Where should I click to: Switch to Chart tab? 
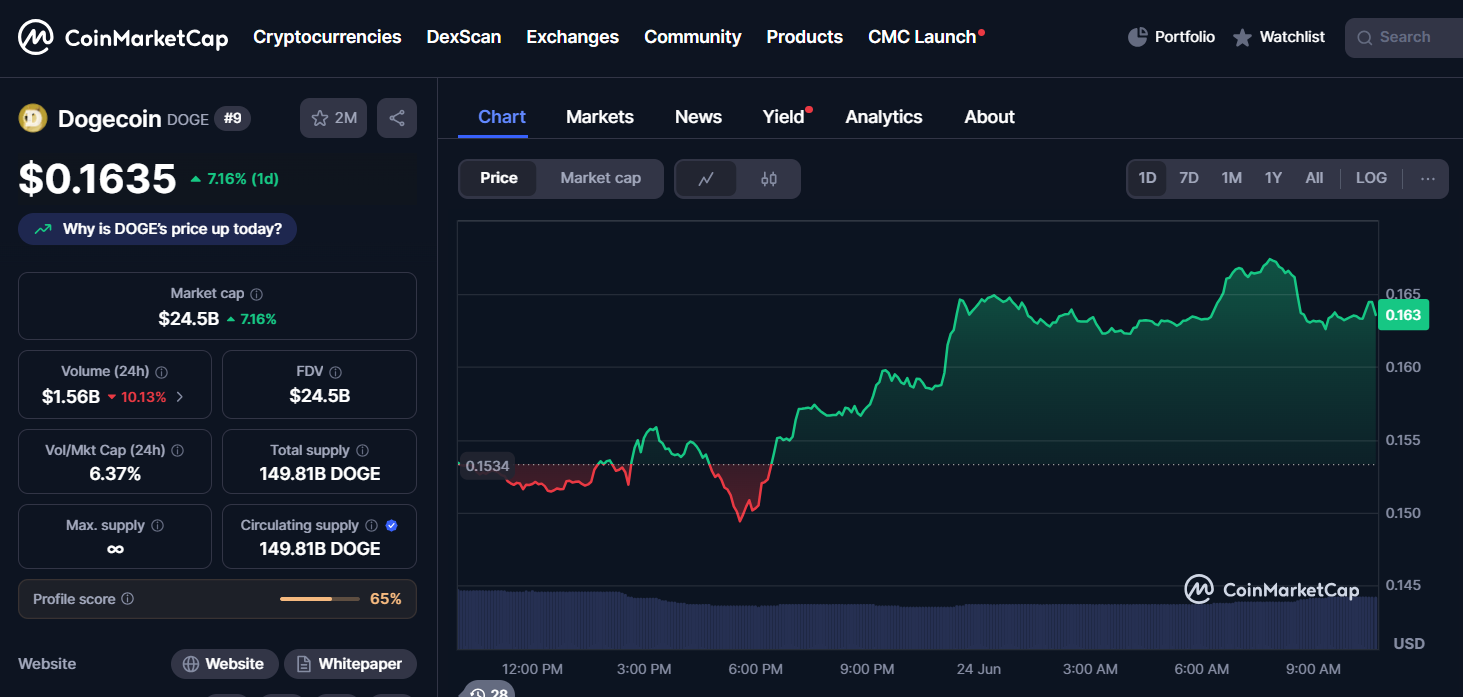coord(502,117)
